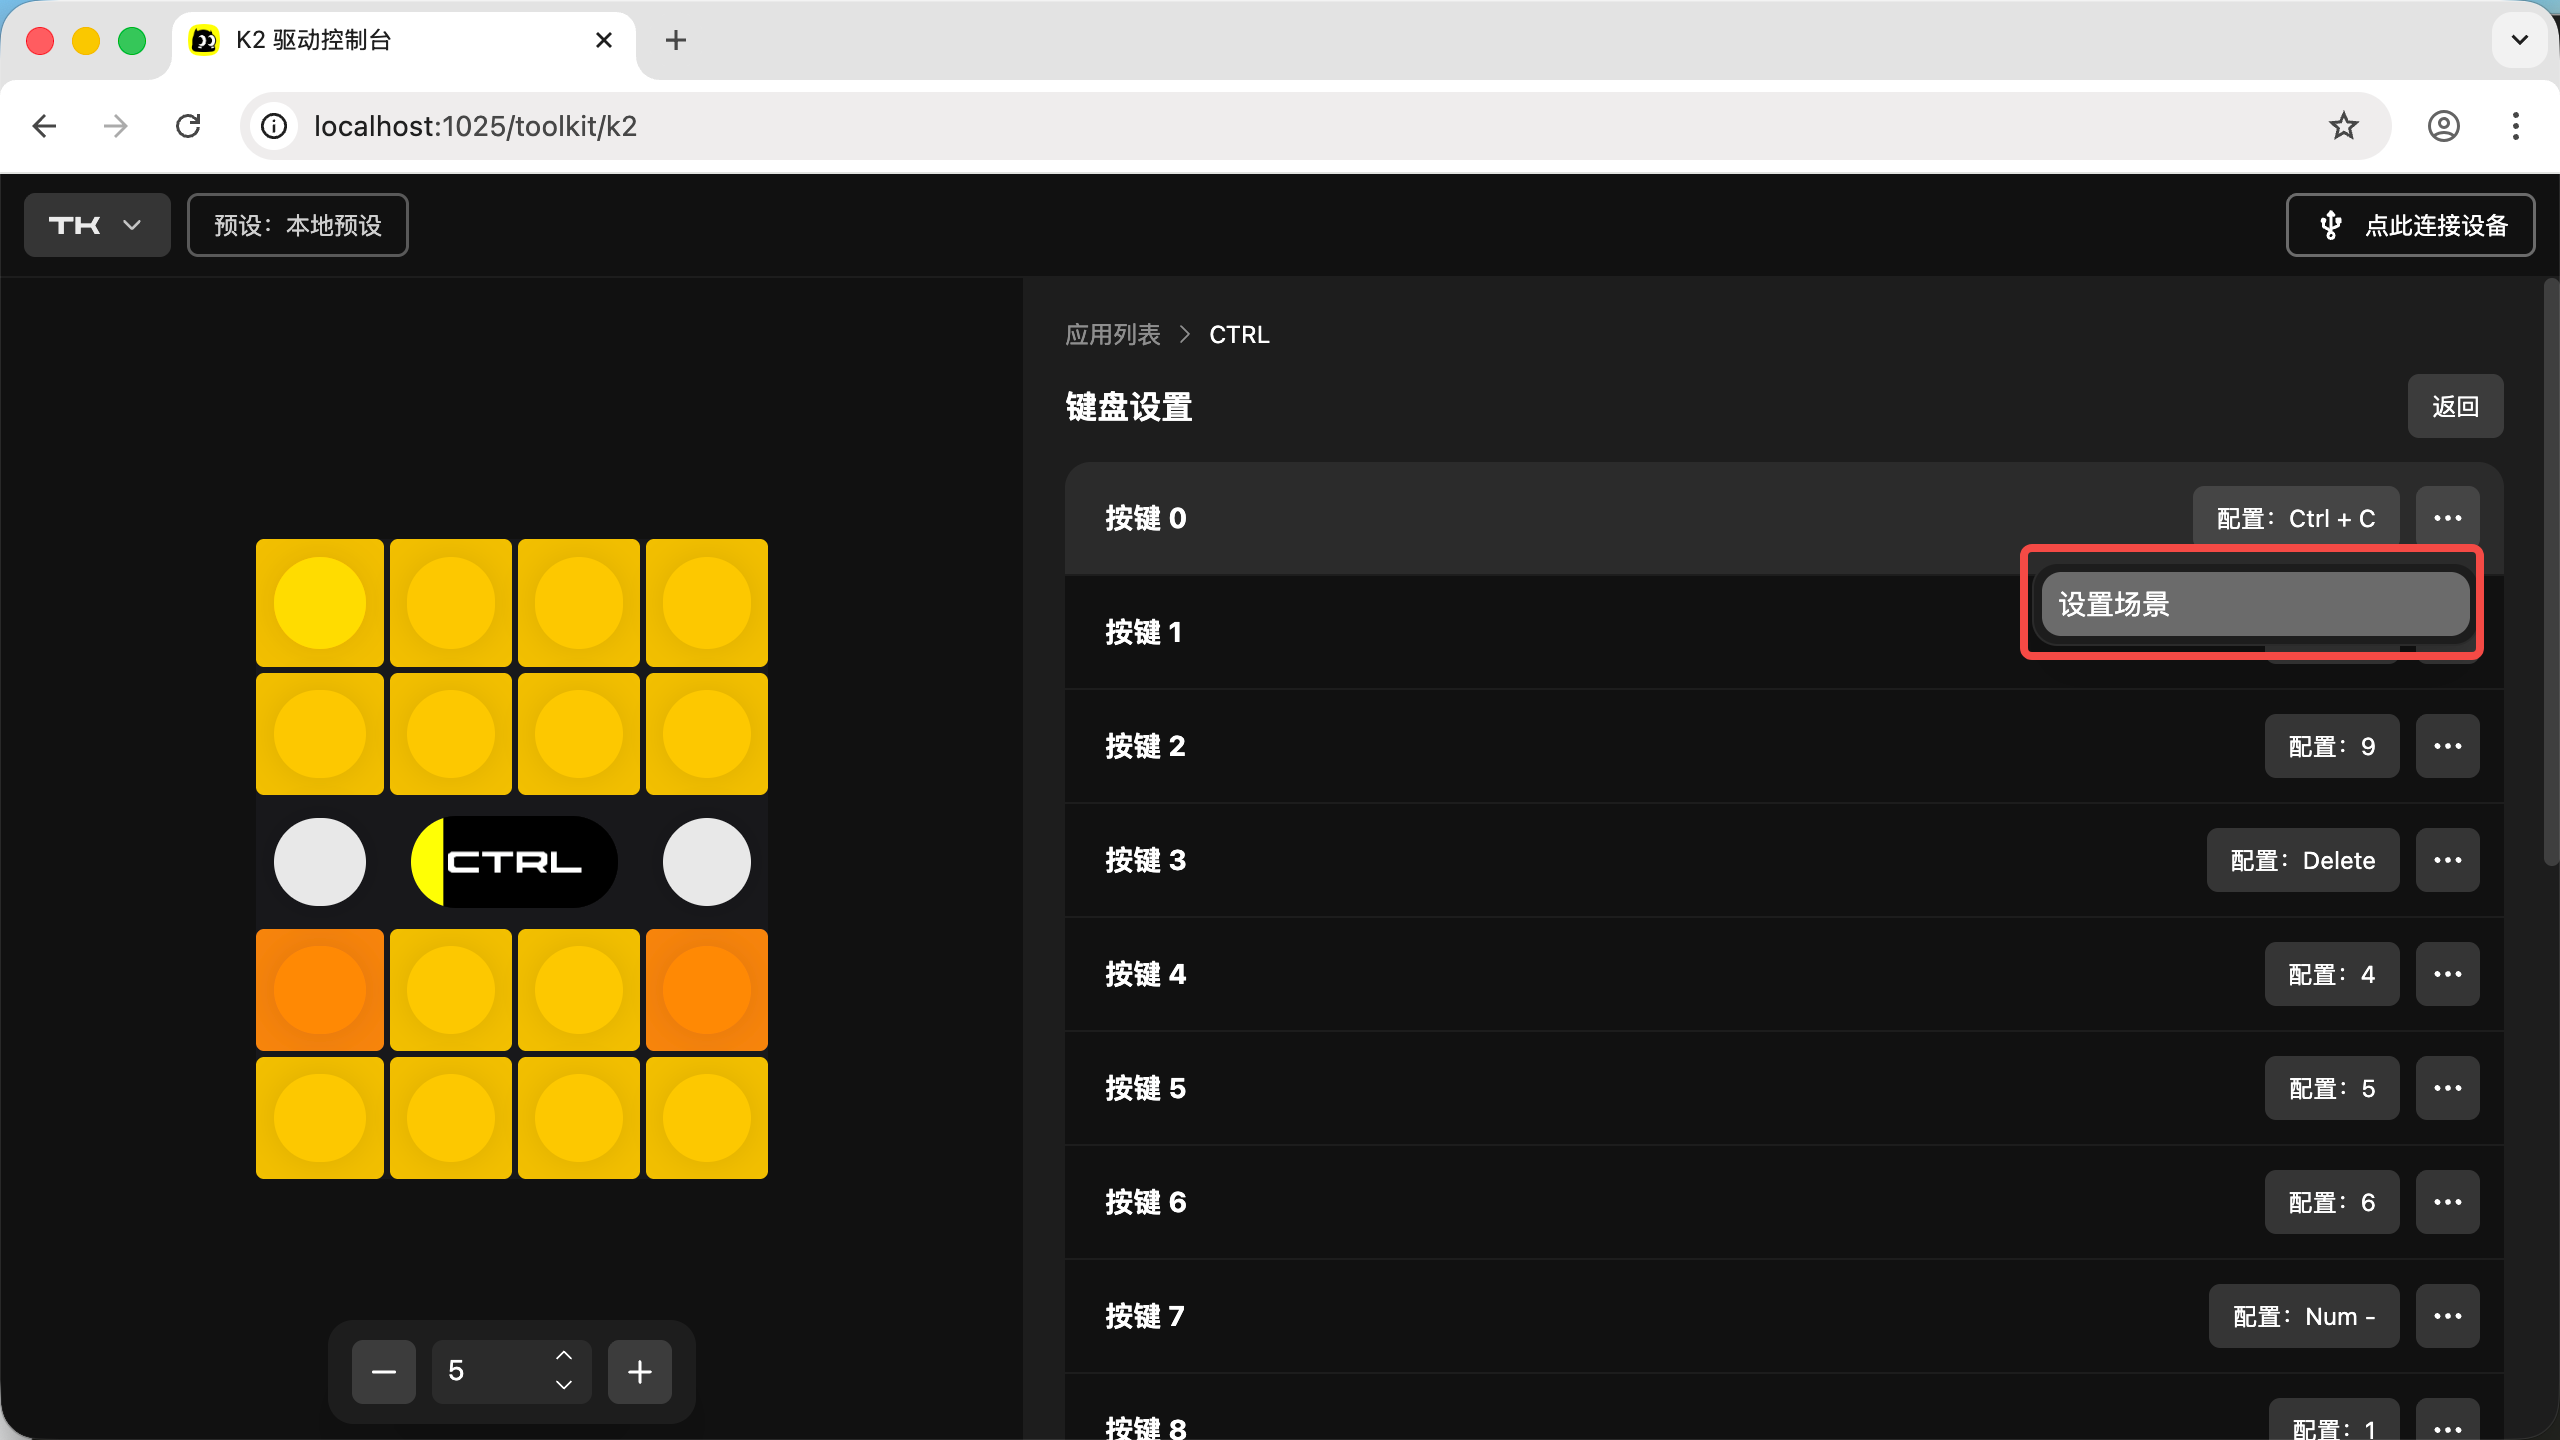Click the plus button below the keypad
Image resolution: width=2560 pixels, height=1440 pixels.
[640, 1372]
